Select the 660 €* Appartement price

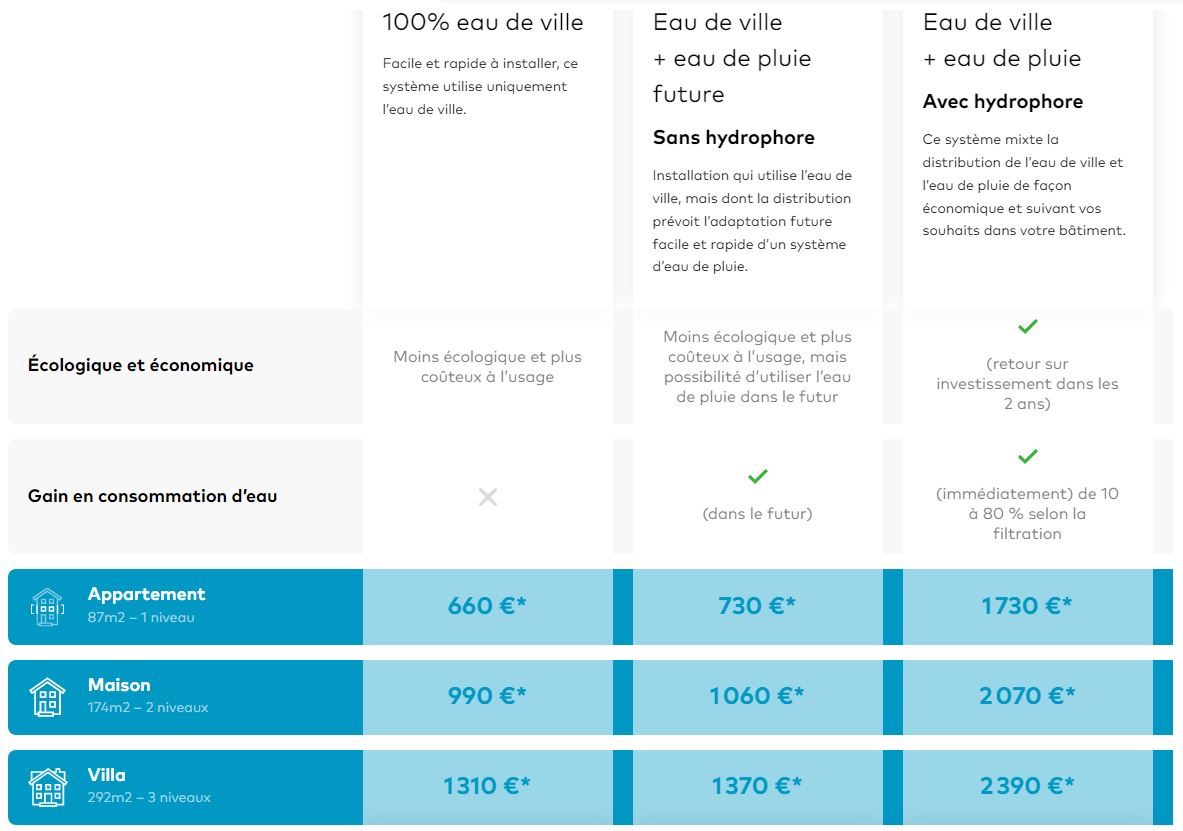488,606
